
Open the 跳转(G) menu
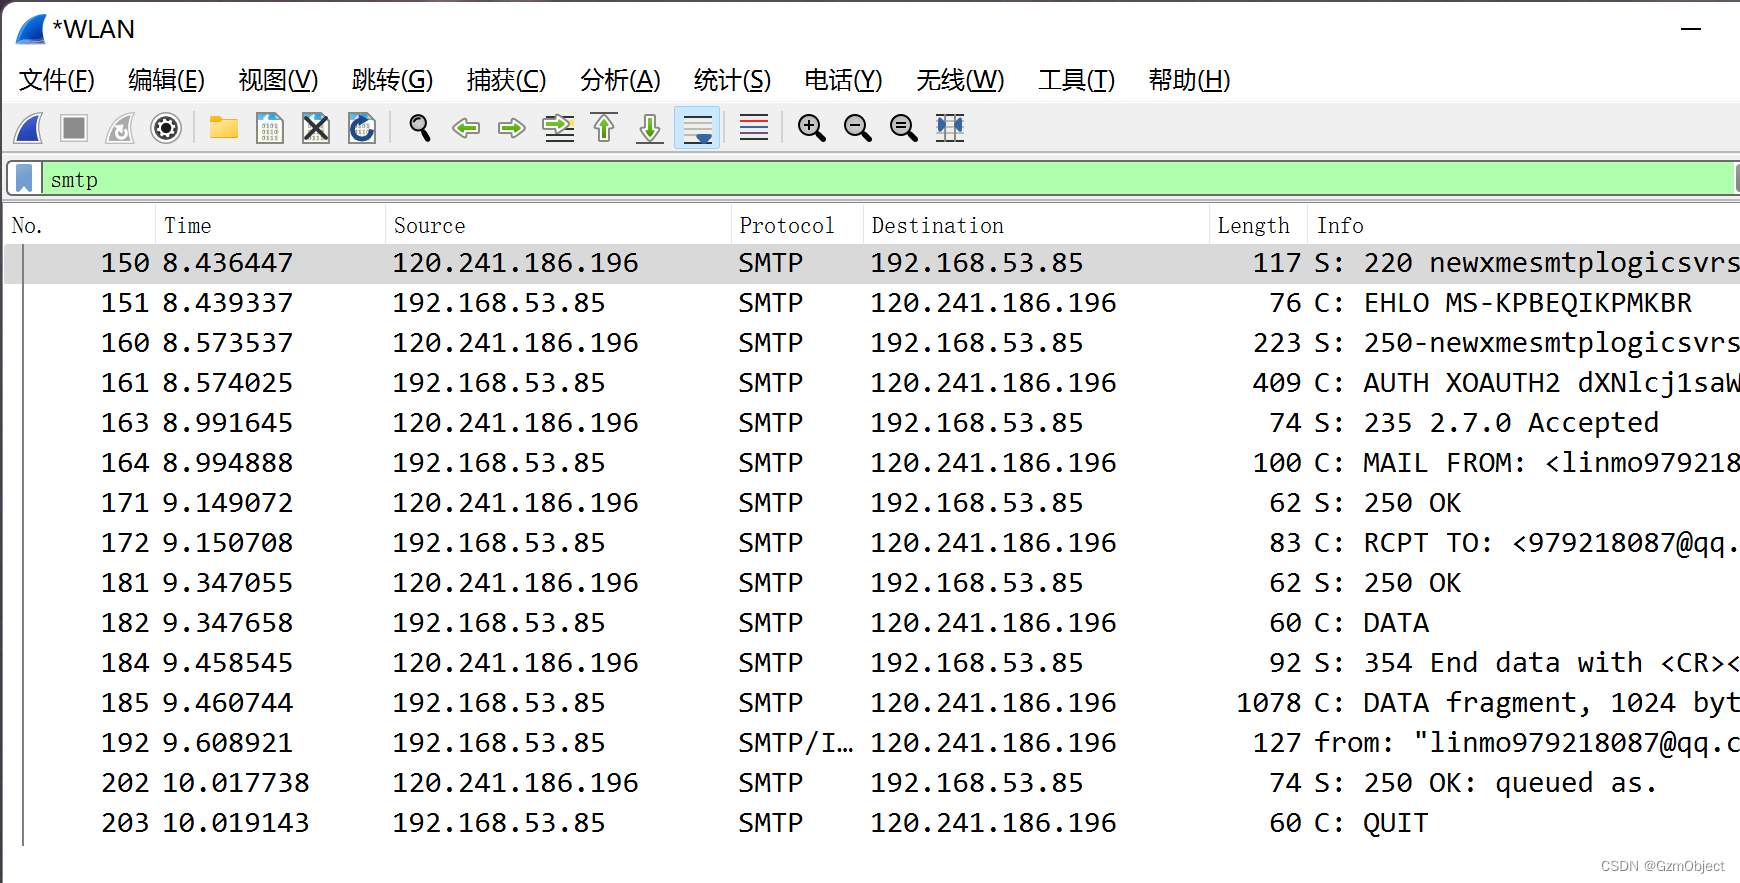point(392,80)
